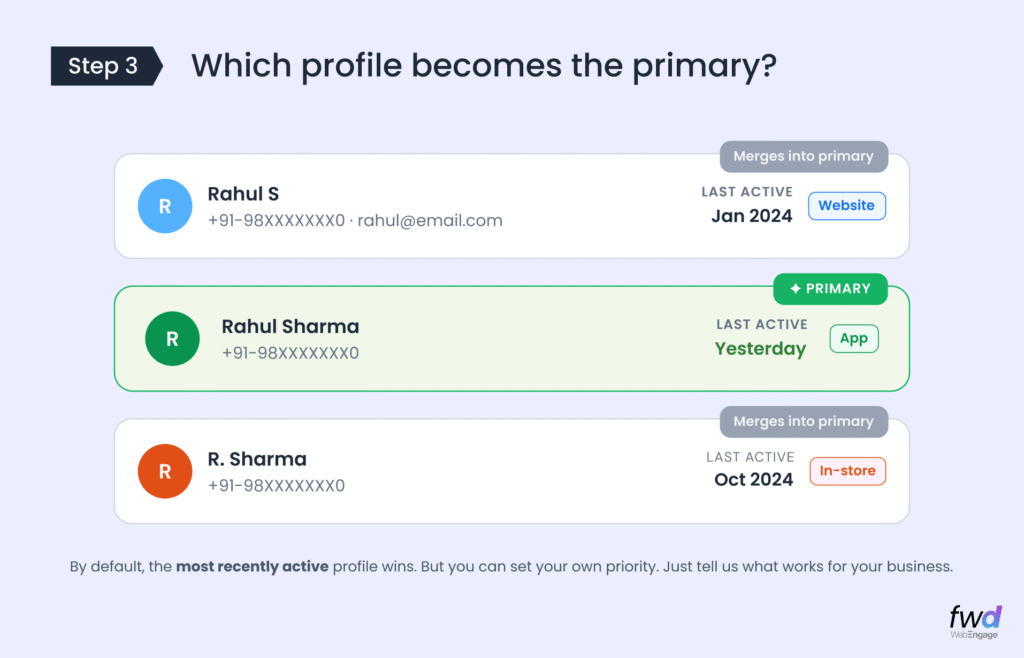This screenshot has height=658, width=1024.
Task: Click the fwd WebEngage logo
Action: point(975,621)
